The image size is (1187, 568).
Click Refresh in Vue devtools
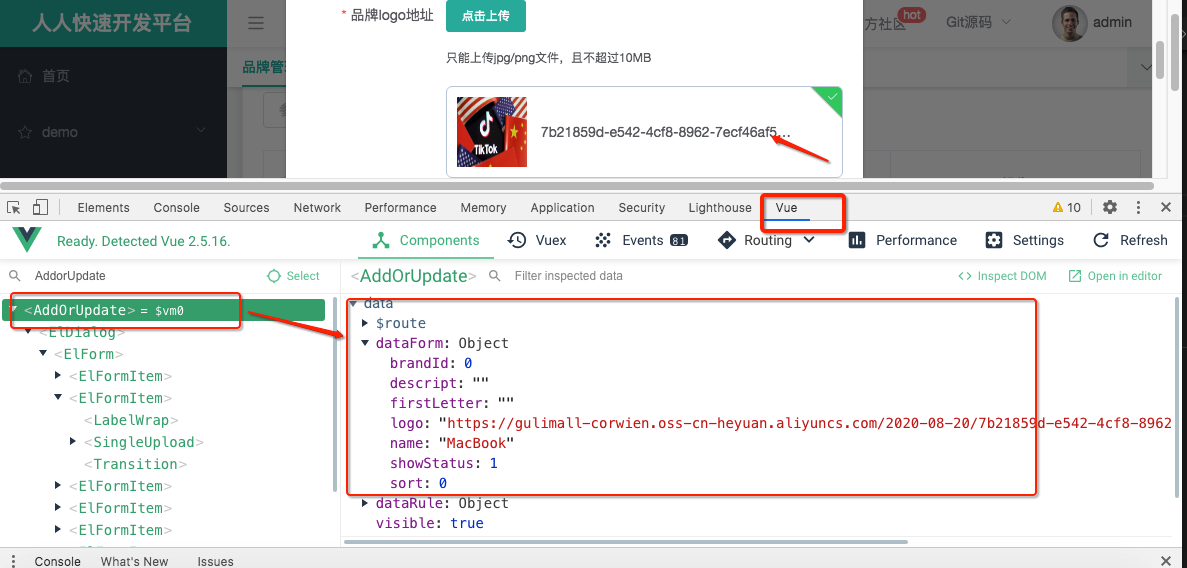pos(1130,240)
